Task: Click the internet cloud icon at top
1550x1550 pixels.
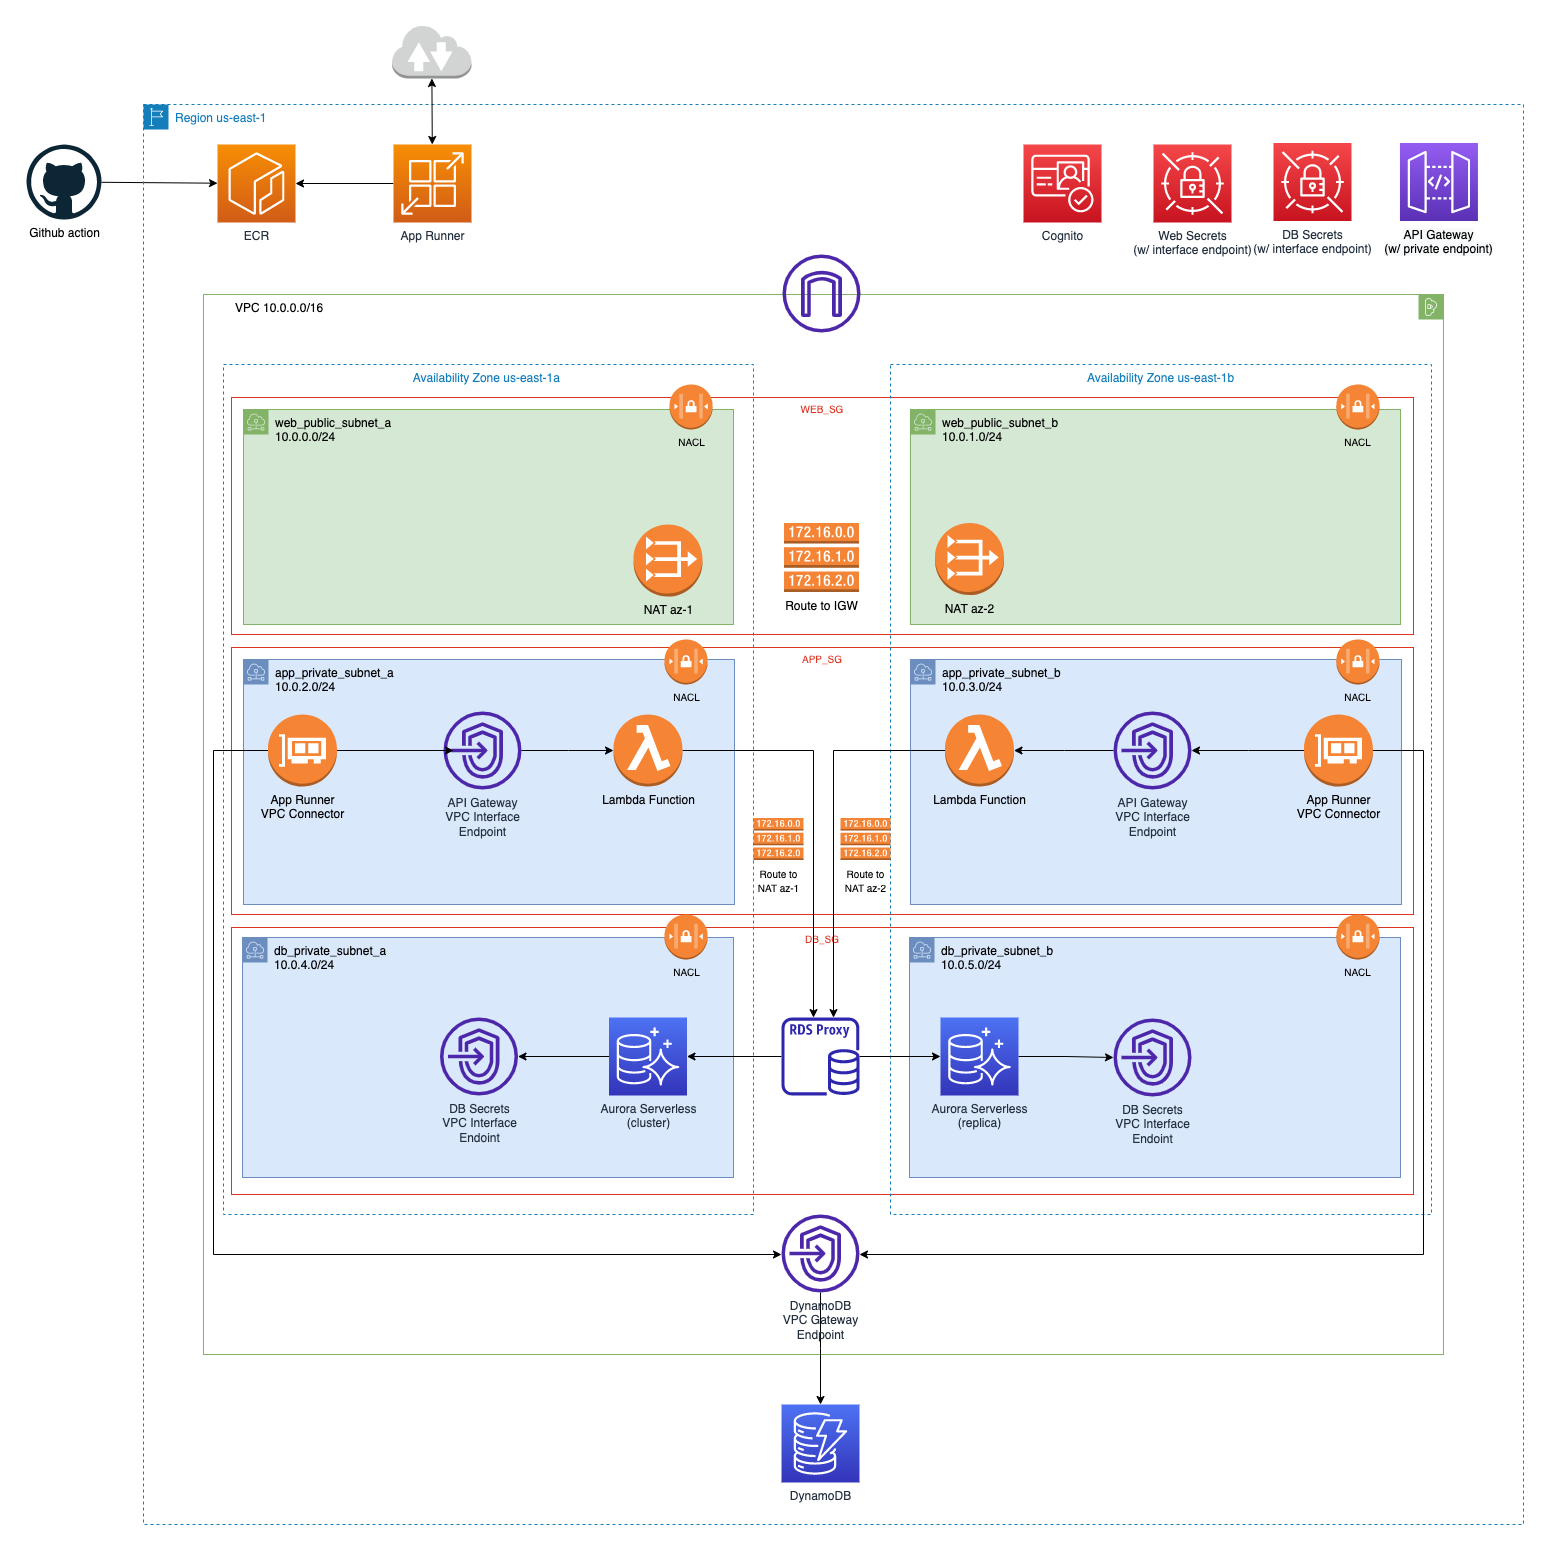Action: pos(432,52)
